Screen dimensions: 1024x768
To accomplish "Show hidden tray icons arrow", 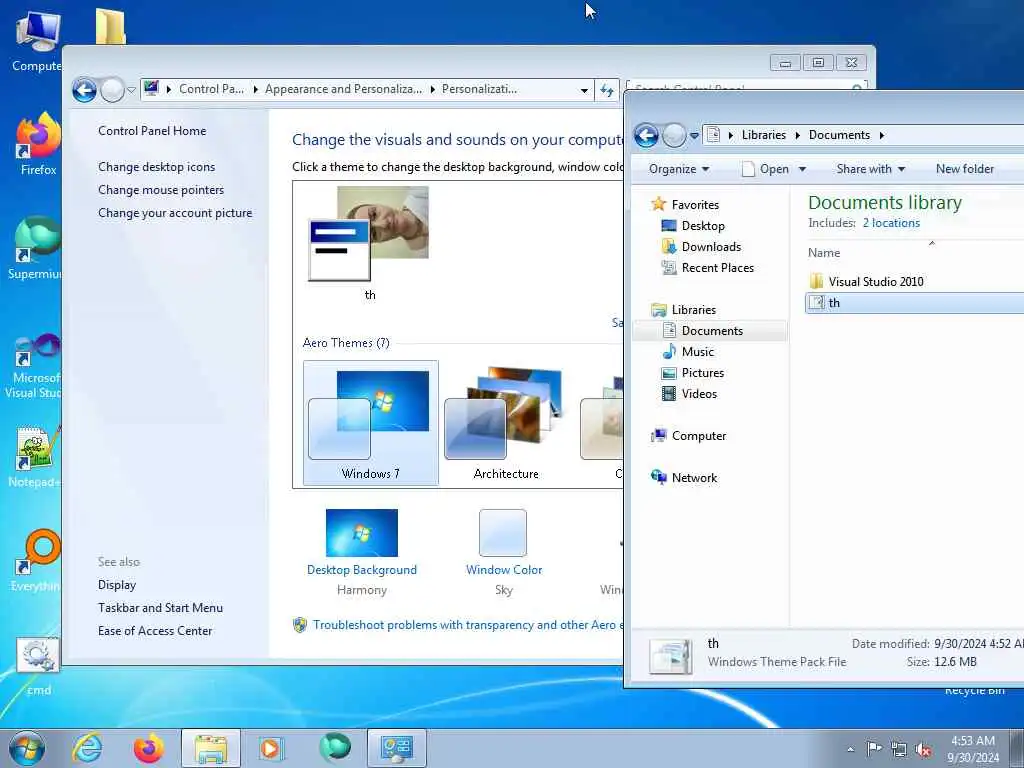I will (x=850, y=749).
